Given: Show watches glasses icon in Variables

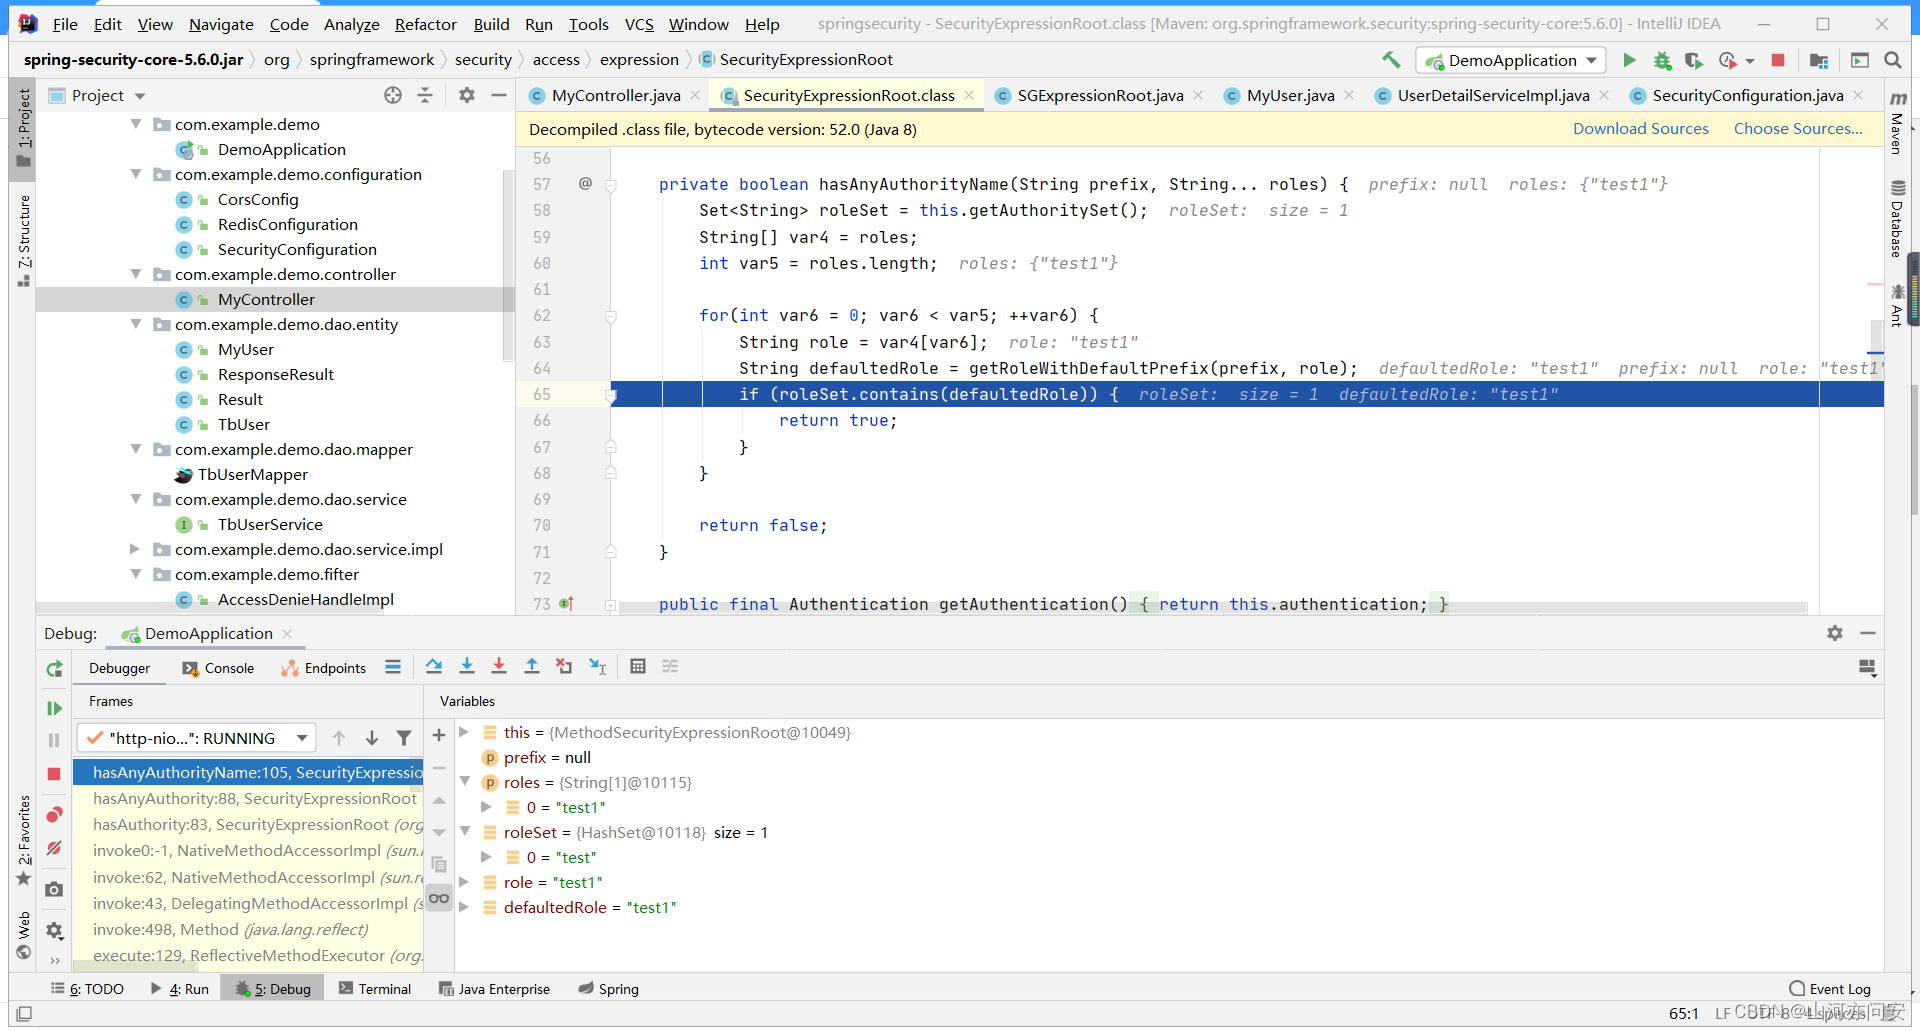Looking at the screenshot, I should (438, 898).
